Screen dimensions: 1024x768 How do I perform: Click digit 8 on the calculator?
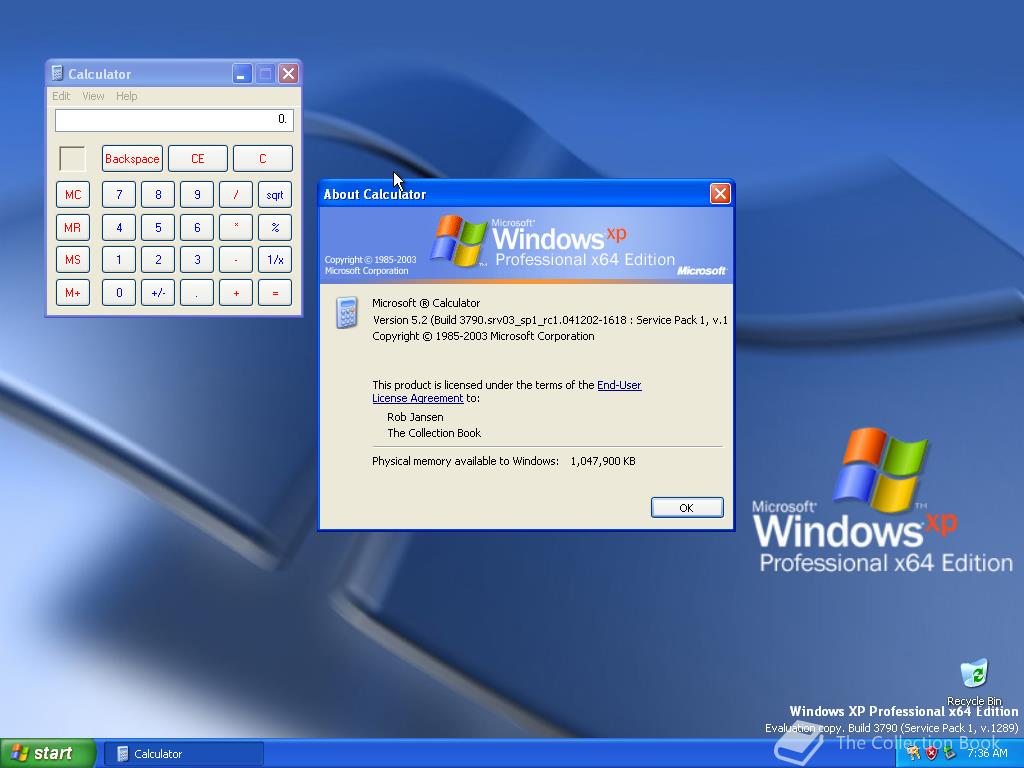[158, 195]
